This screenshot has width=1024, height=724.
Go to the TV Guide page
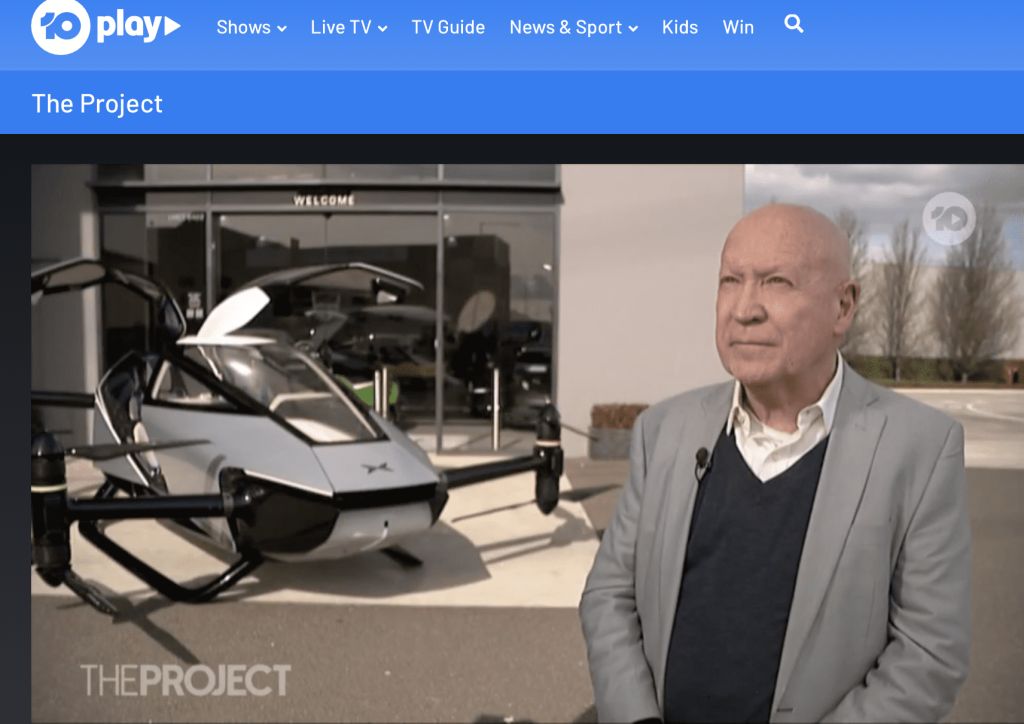point(448,28)
